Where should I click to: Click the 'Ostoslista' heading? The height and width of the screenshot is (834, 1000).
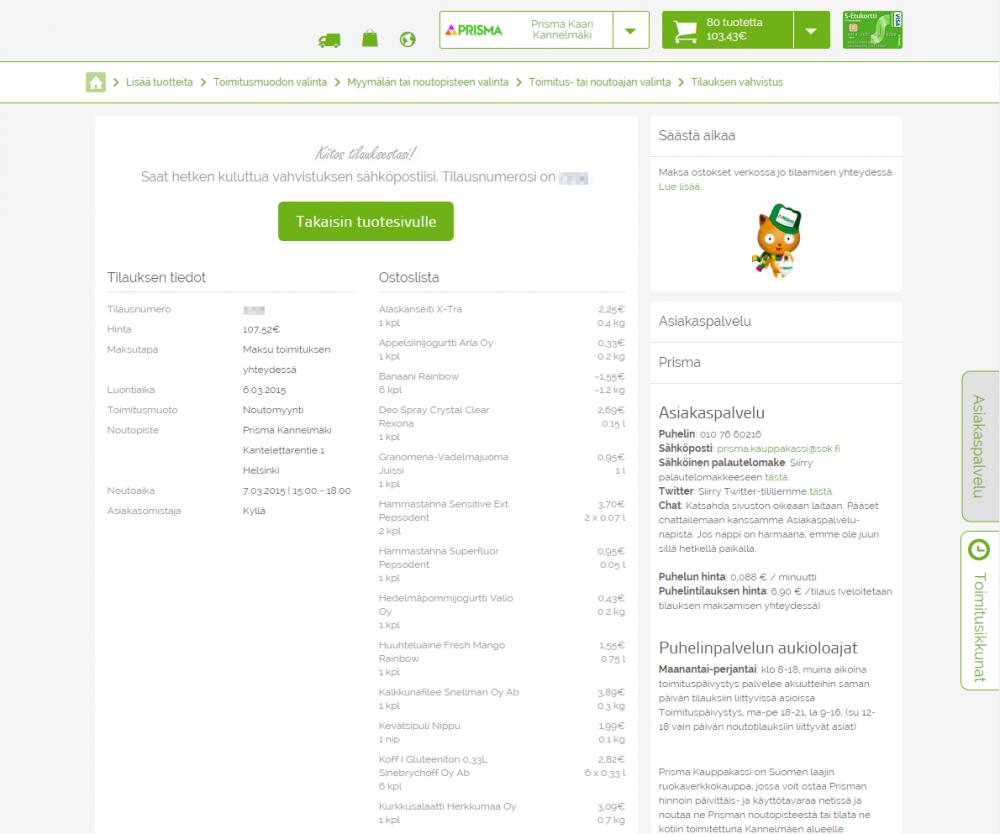[409, 277]
